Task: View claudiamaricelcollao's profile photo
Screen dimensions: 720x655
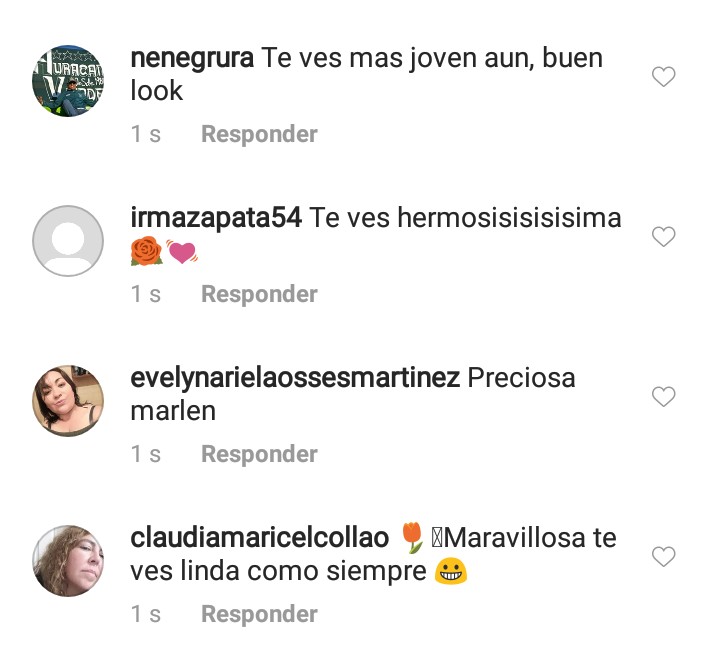Action: [68, 561]
